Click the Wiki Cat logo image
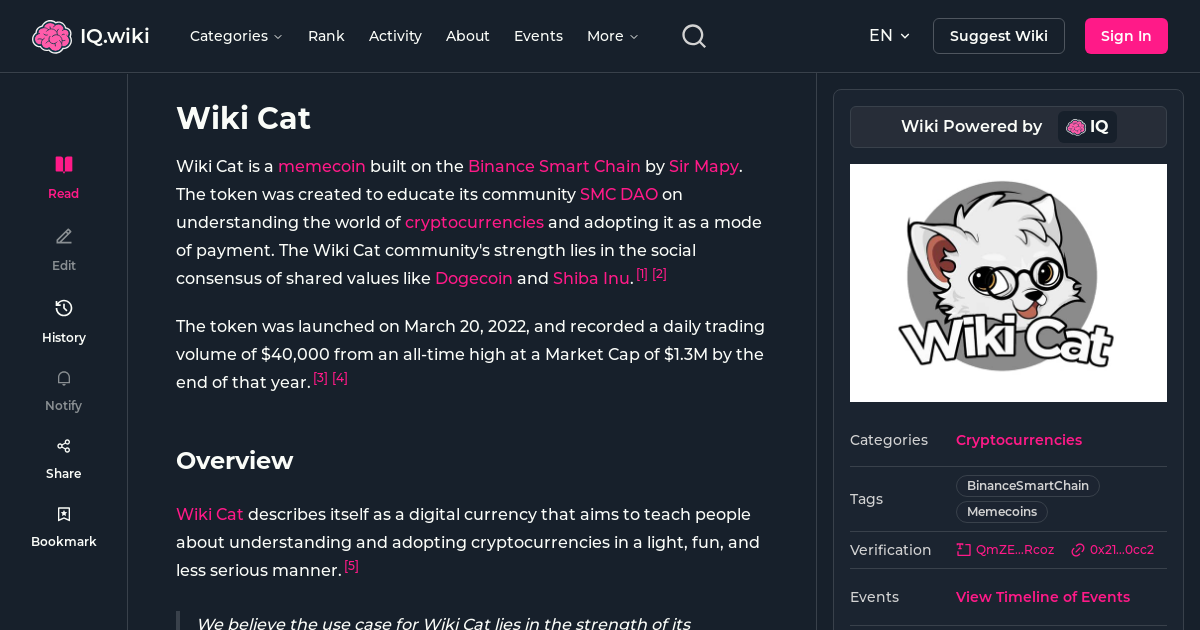Image resolution: width=1200 pixels, height=630 pixels. [x=1008, y=283]
